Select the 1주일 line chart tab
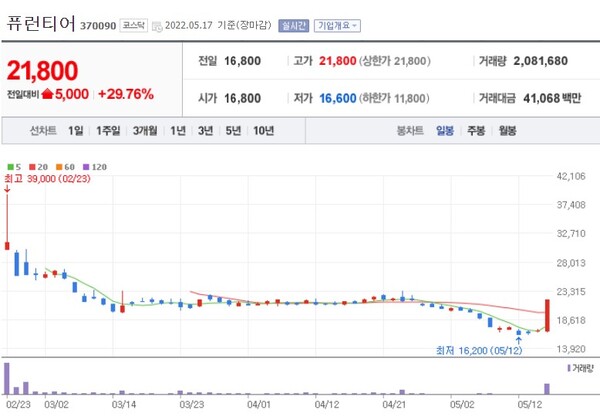The image size is (600, 420). (x=108, y=131)
